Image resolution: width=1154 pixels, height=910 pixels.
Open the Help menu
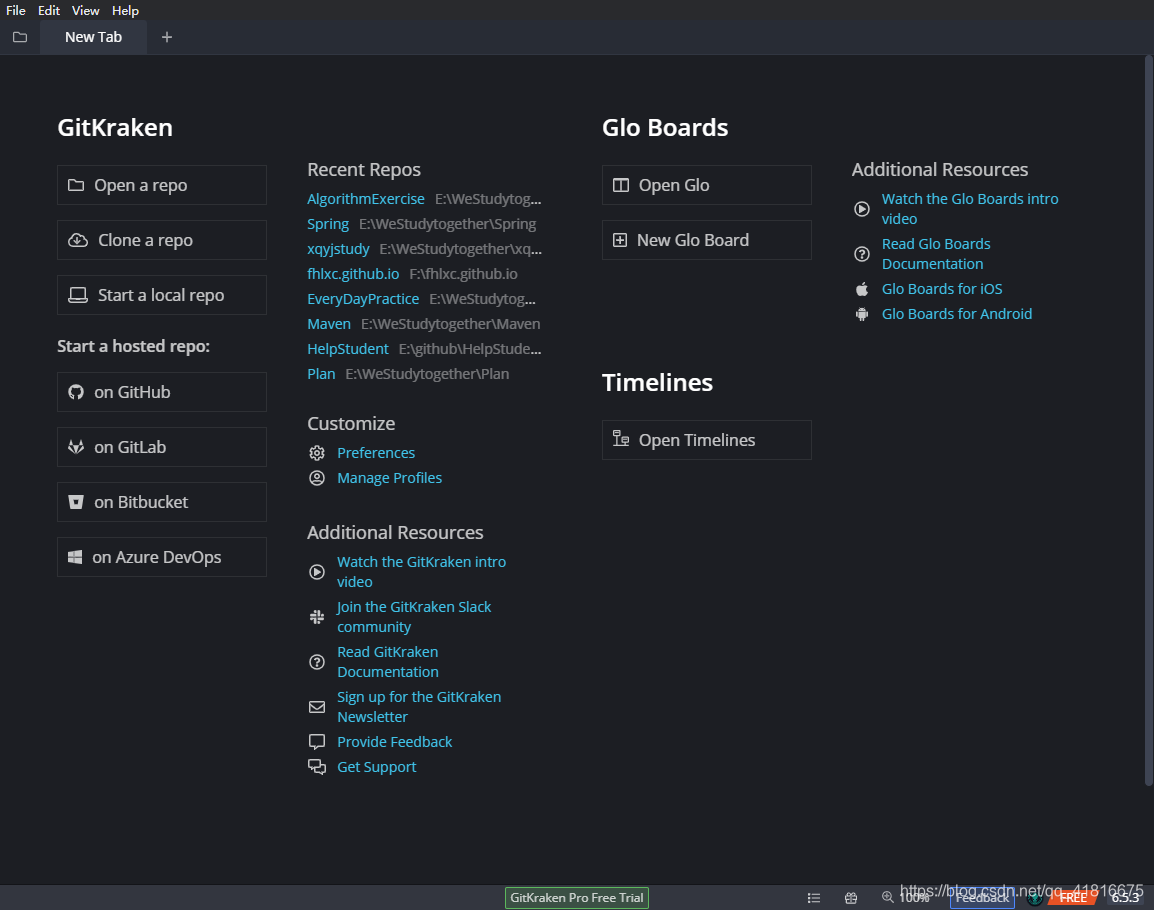(x=125, y=10)
